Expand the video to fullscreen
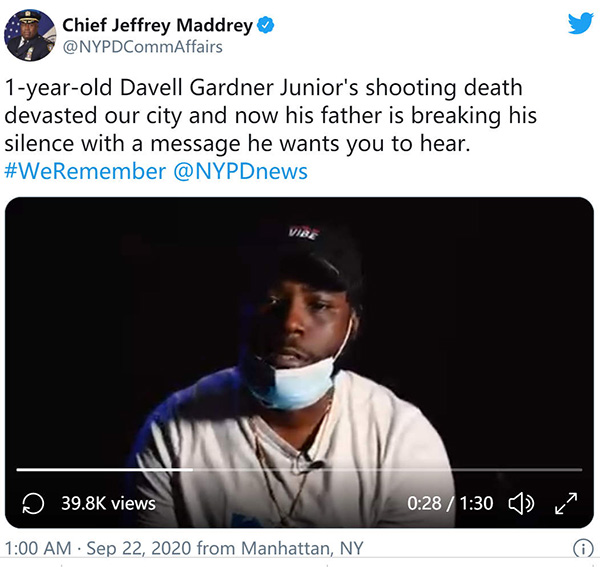 (566, 503)
